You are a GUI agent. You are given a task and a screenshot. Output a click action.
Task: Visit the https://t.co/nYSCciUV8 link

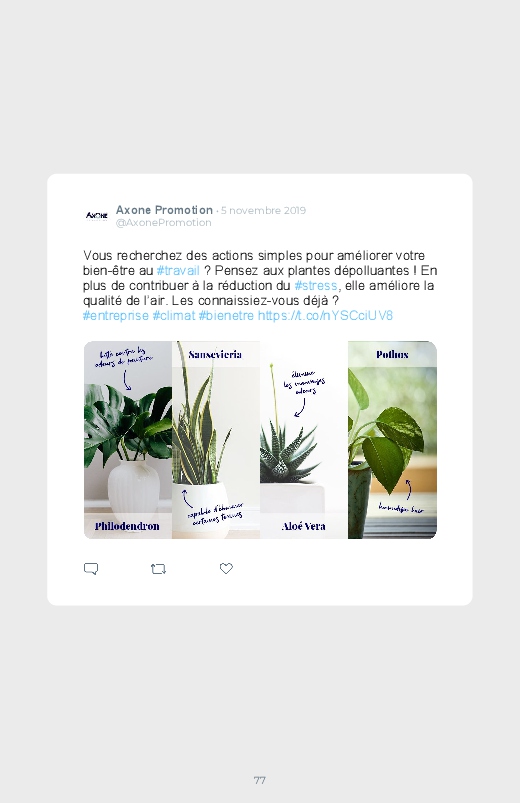(325, 315)
